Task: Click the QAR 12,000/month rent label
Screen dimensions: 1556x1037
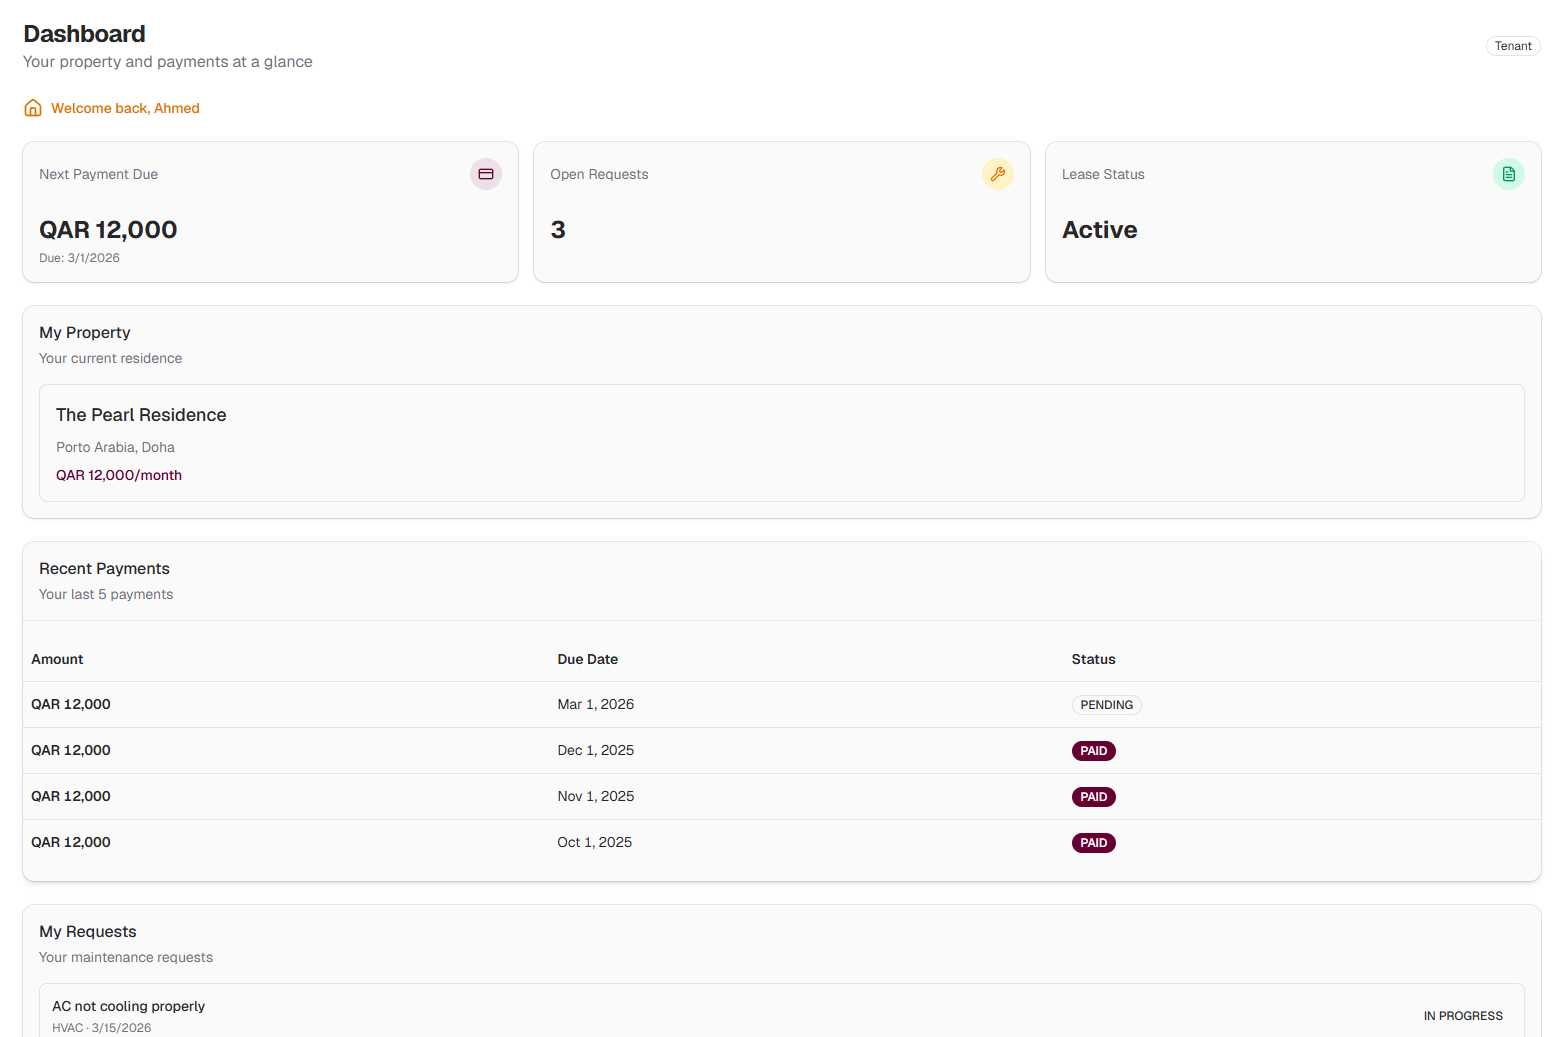Action: tap(119, 475)
